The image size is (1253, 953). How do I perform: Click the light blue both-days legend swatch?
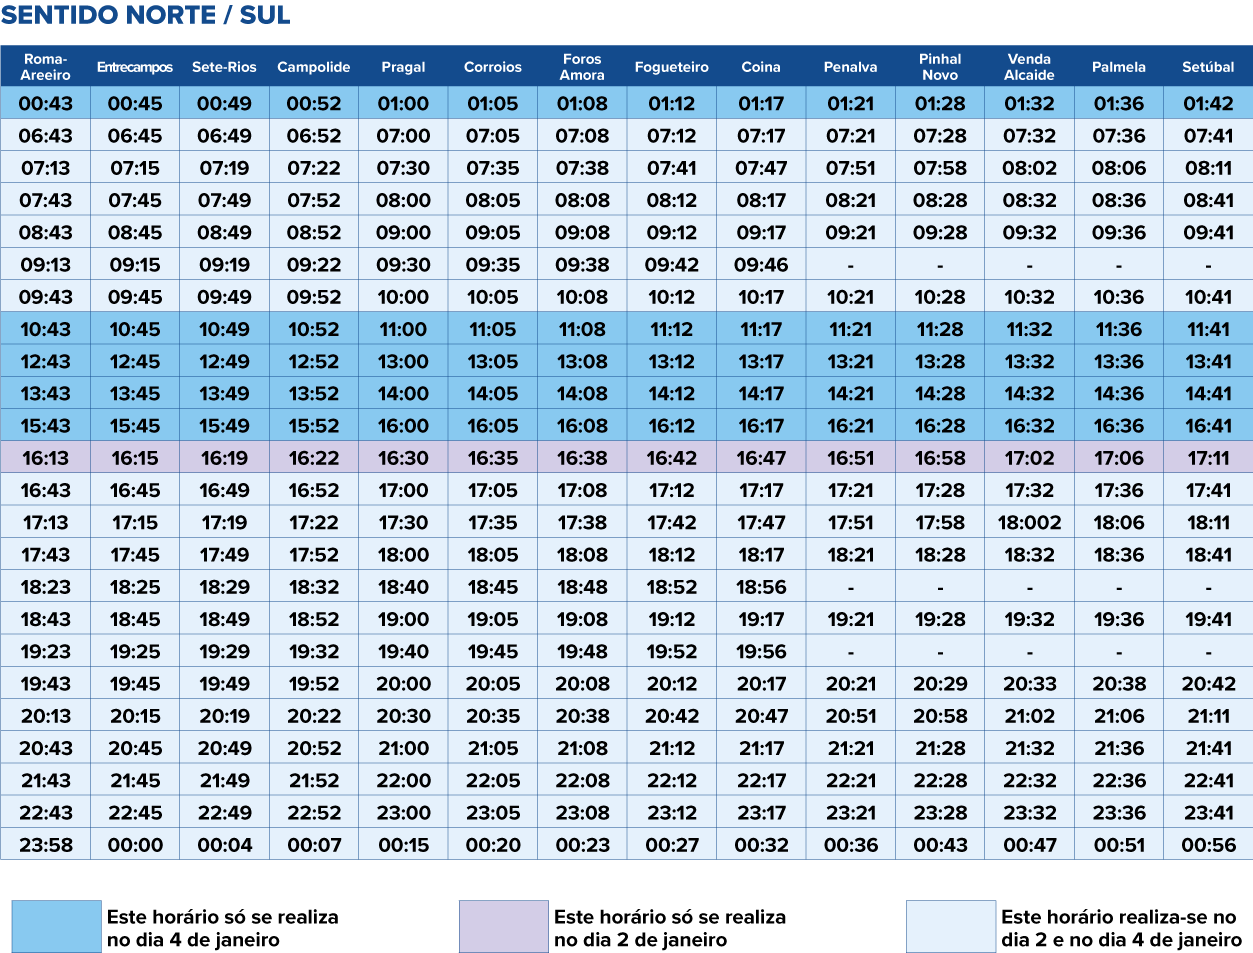tap(951, 926)
